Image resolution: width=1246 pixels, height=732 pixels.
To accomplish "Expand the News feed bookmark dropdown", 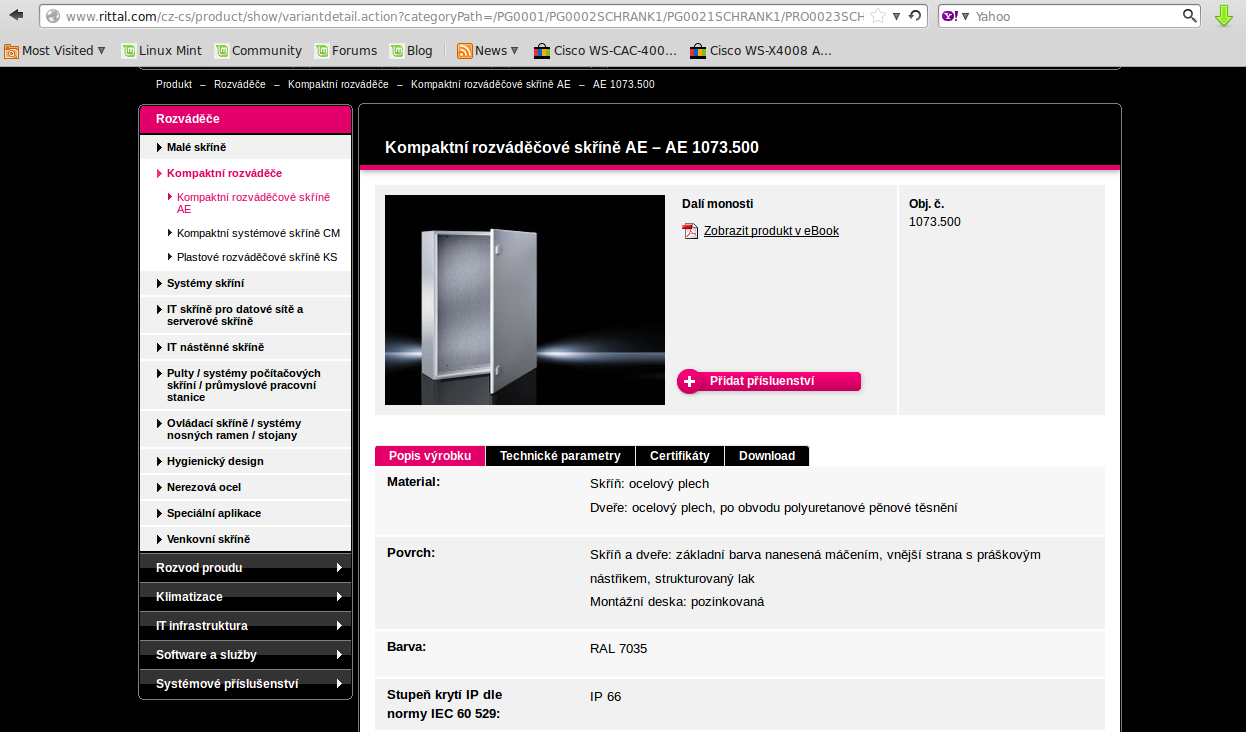I will [x=488, y=51].
